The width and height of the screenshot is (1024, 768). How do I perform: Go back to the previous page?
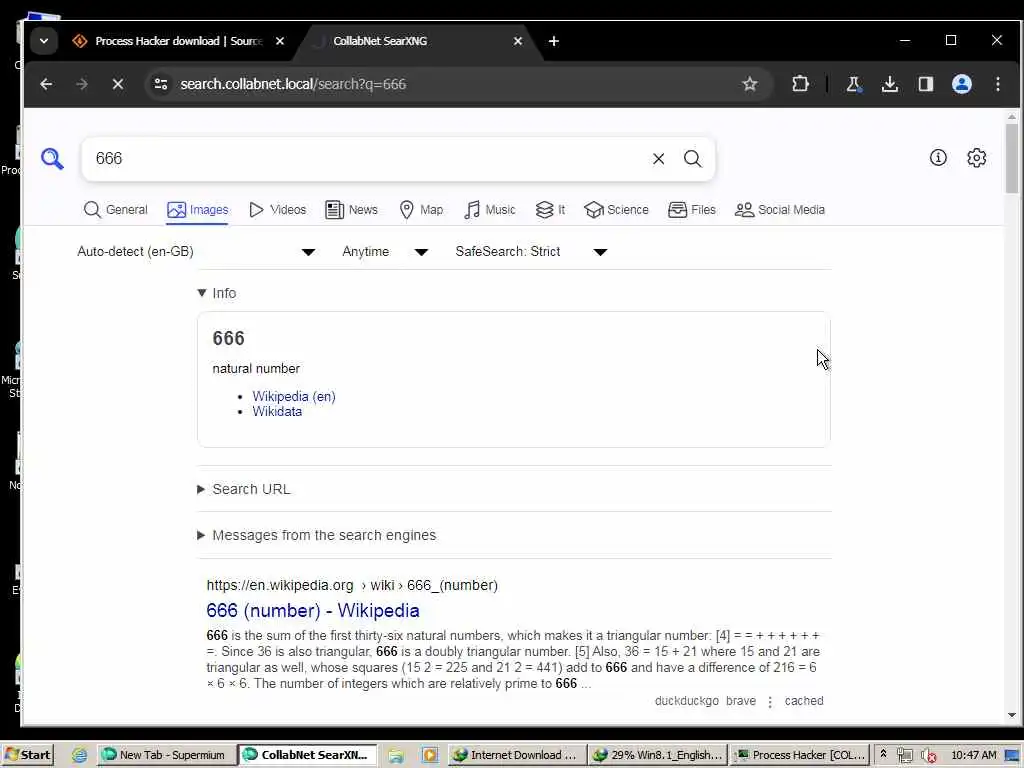(x=46, y=84)
